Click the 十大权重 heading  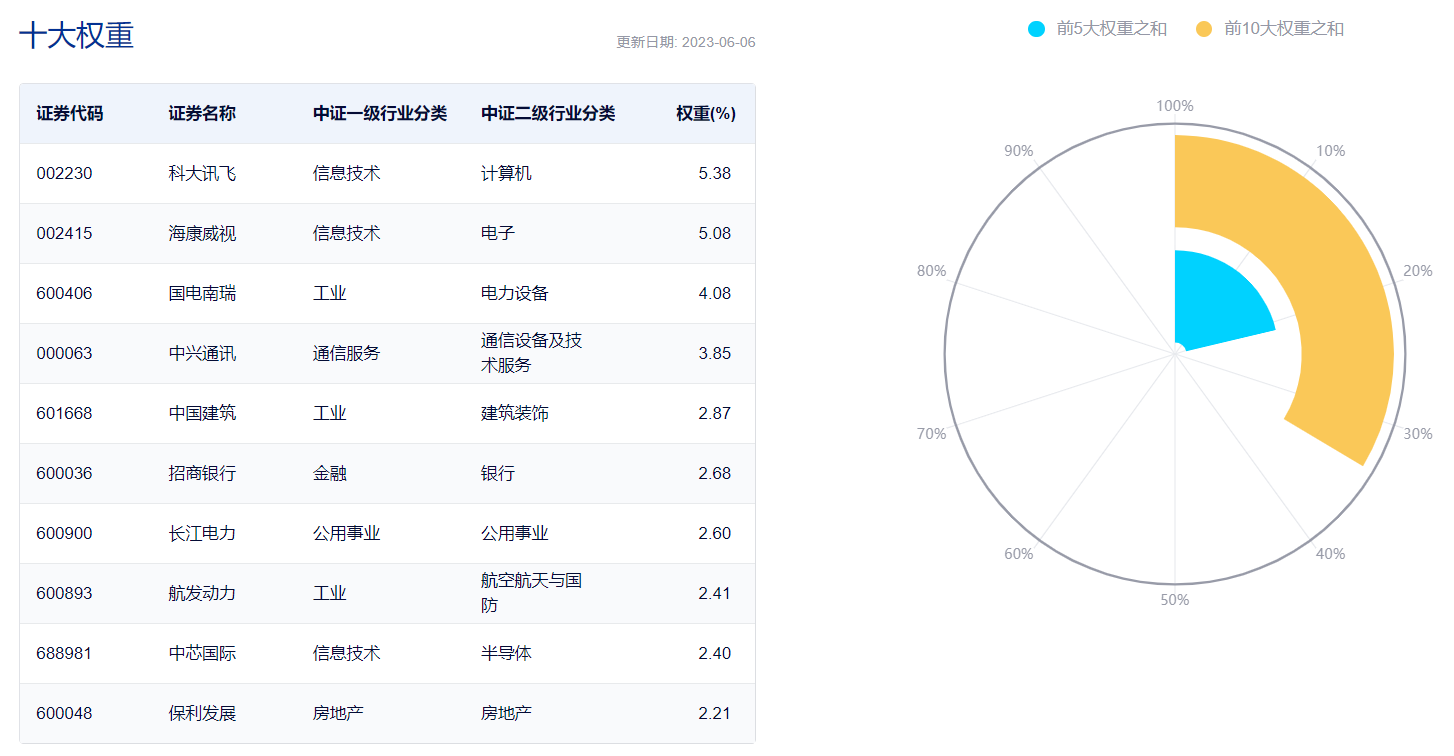coord(77,36)
